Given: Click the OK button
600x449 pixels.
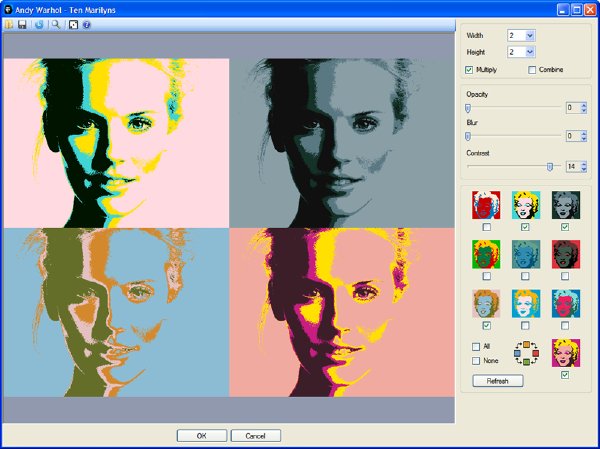Looking at the screenshot, I should 202,436.
